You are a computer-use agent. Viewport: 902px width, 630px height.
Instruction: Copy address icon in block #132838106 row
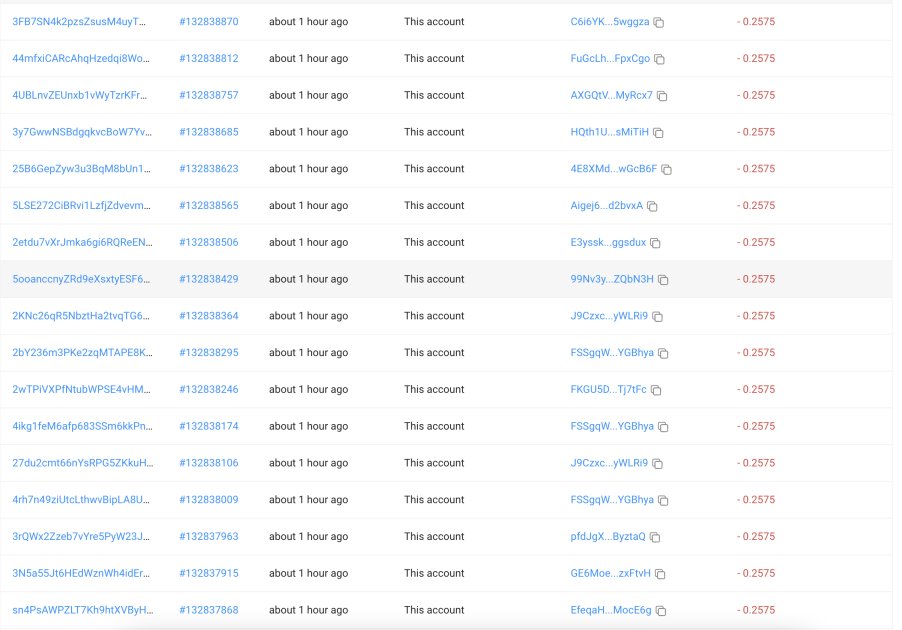pyautogui.click(x=658, y=464)
